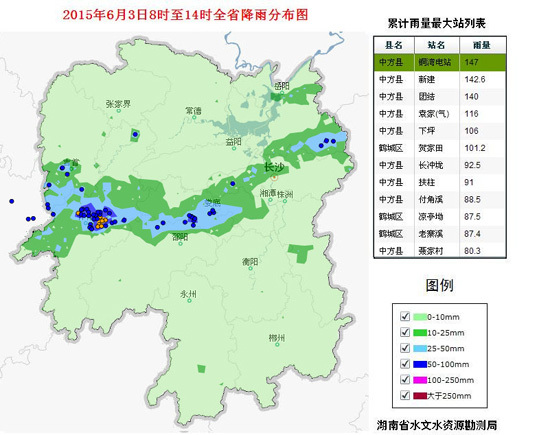Click the 常德 city marker
The image size is (550, 435).
(194, 118)
